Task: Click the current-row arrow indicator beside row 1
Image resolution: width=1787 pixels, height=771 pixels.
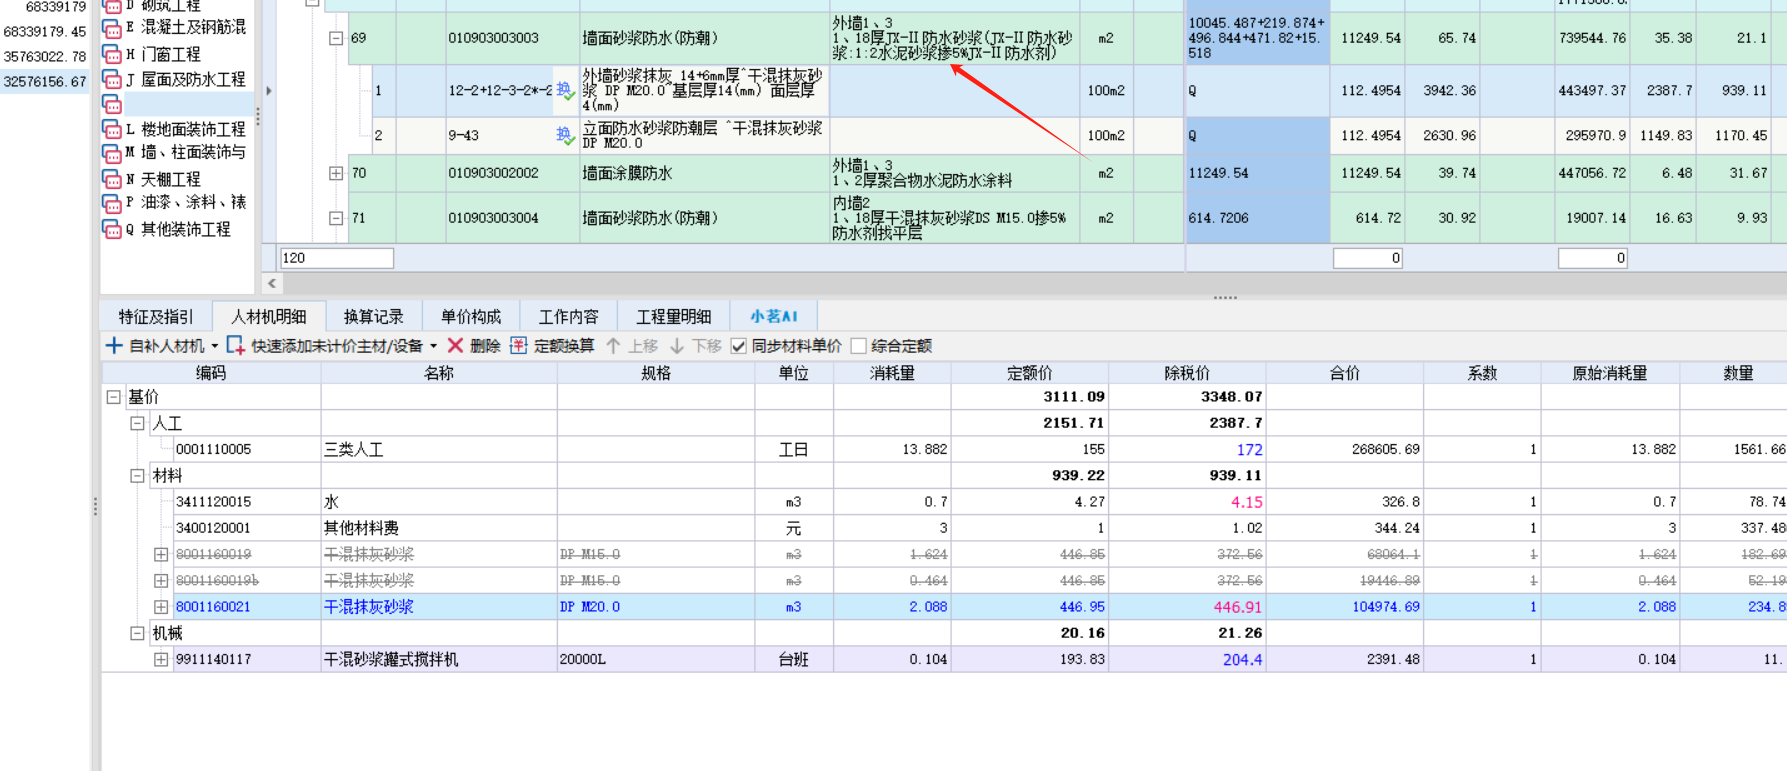Action: coord(268,91)
